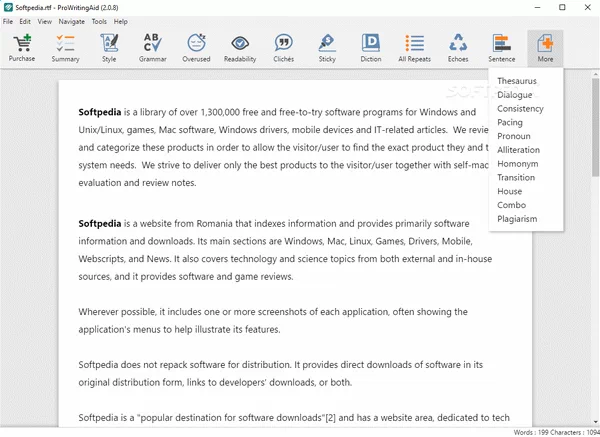Open the Help menu

click(x=121, y=21)
